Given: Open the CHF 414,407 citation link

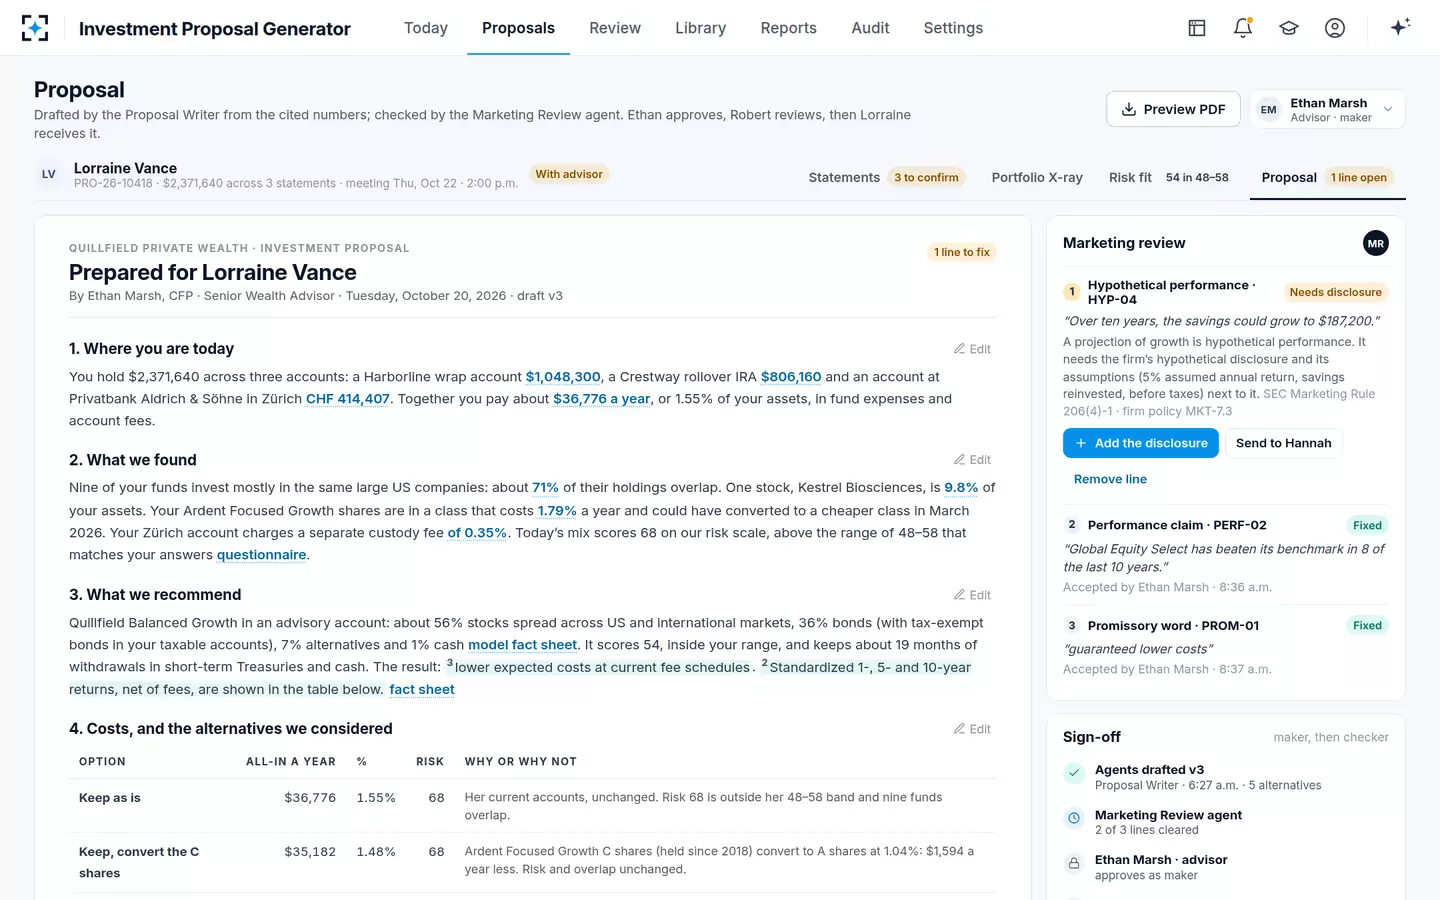Looking at the screenshot, I should coord(348,399).
